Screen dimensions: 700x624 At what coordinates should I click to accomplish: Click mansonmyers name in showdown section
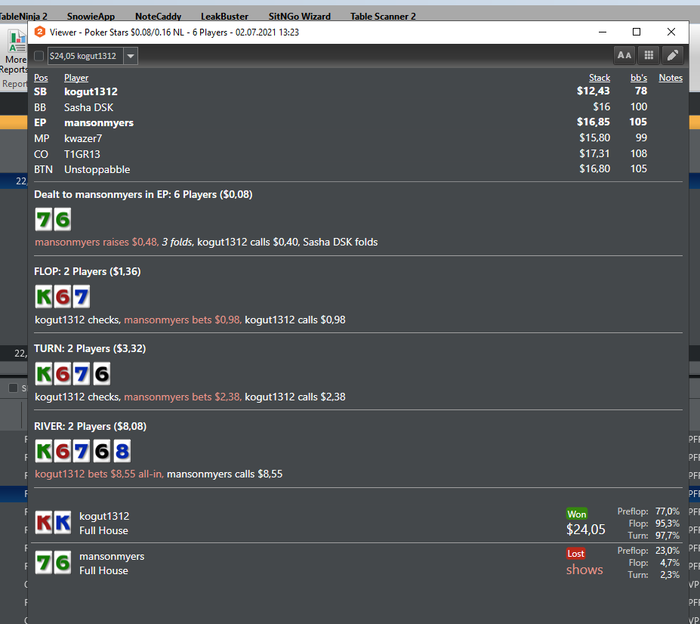coord(112,556)
